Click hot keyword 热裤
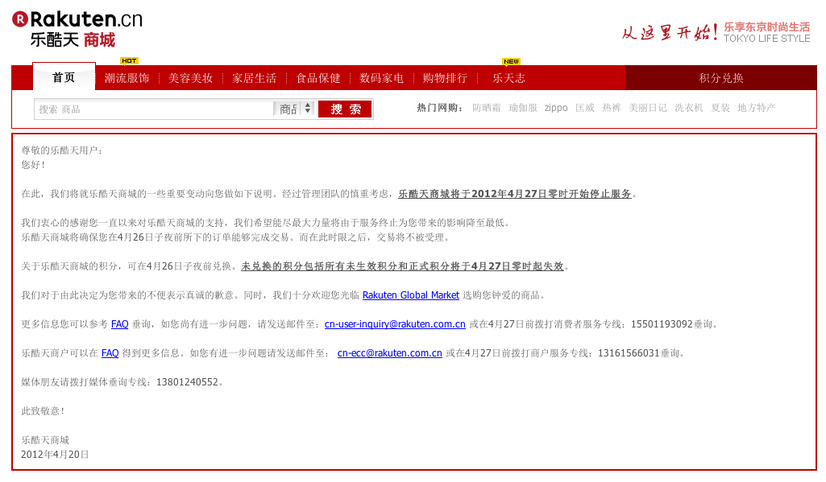This screenshot has width=826, height=482. point(612,108)
